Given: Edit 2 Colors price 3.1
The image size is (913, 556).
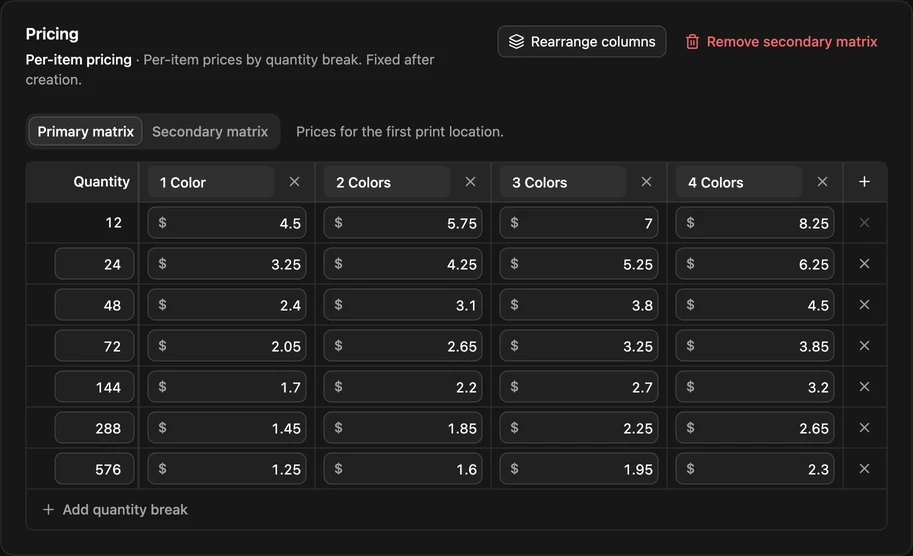Looking at the screenshot, I should (x=403, y=304).
